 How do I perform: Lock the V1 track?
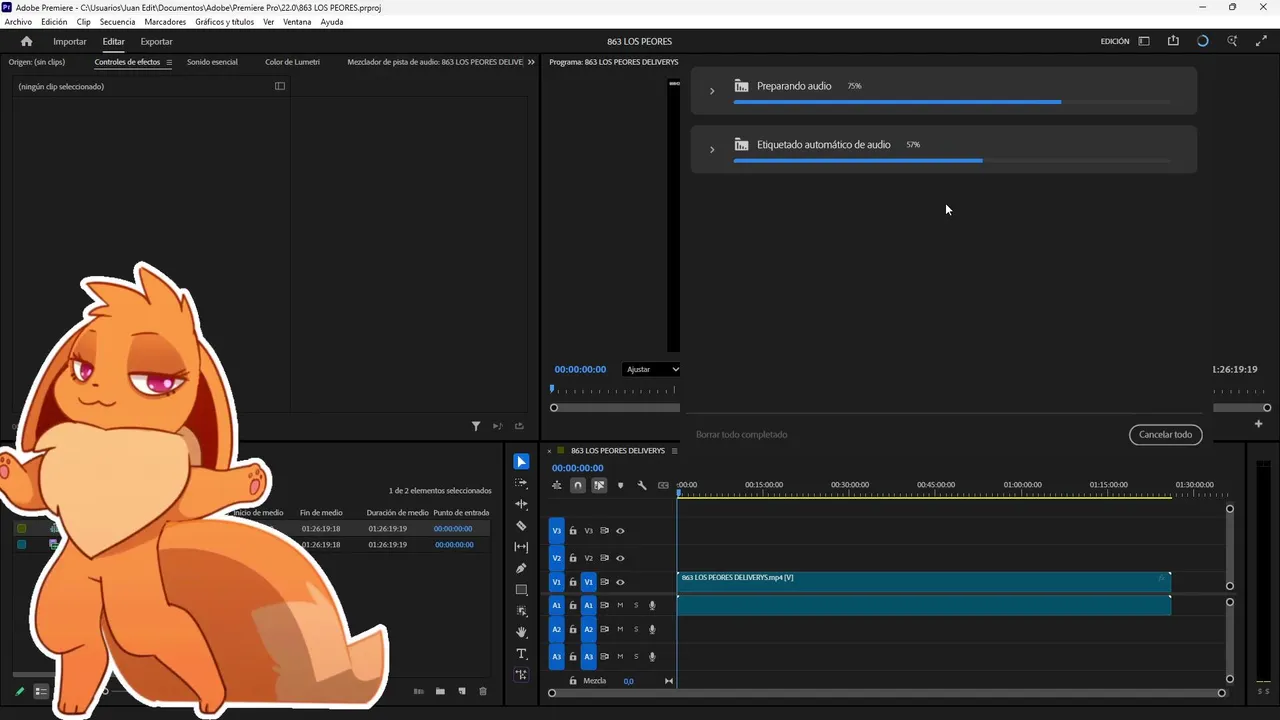(x=573, y=582)
